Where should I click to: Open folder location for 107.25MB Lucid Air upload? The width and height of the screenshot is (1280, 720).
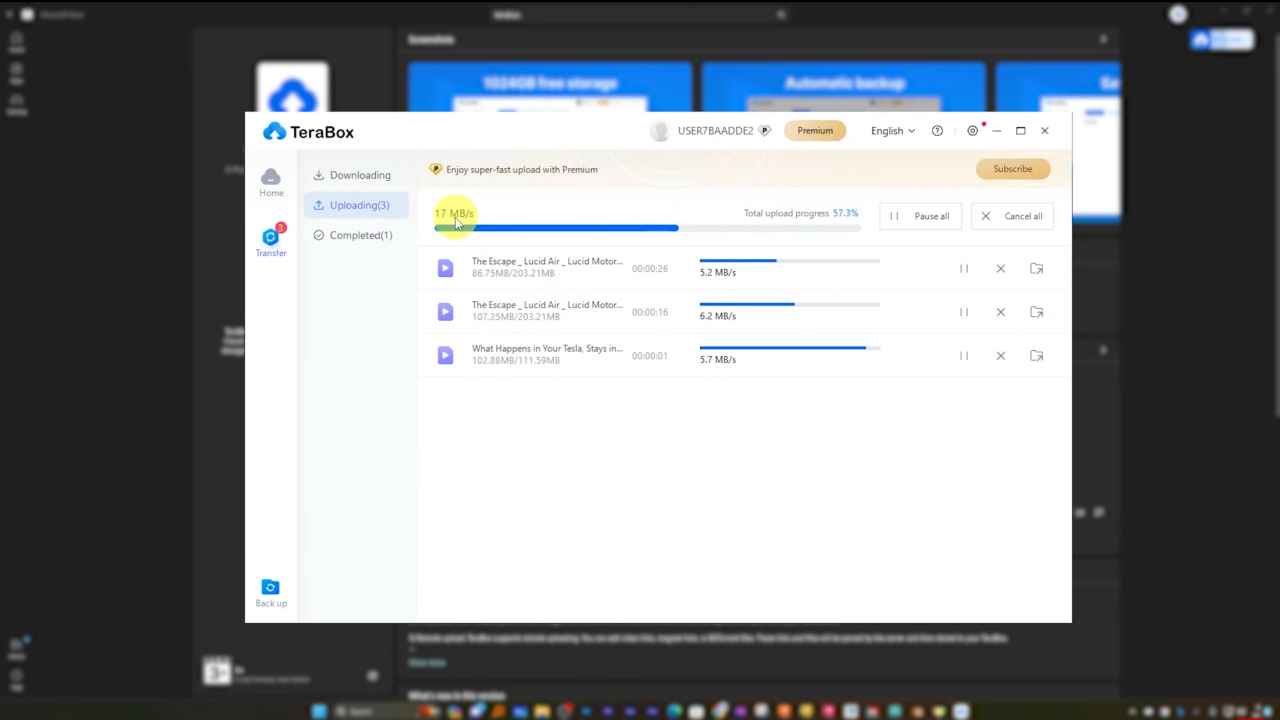[x=1036, y=312]
